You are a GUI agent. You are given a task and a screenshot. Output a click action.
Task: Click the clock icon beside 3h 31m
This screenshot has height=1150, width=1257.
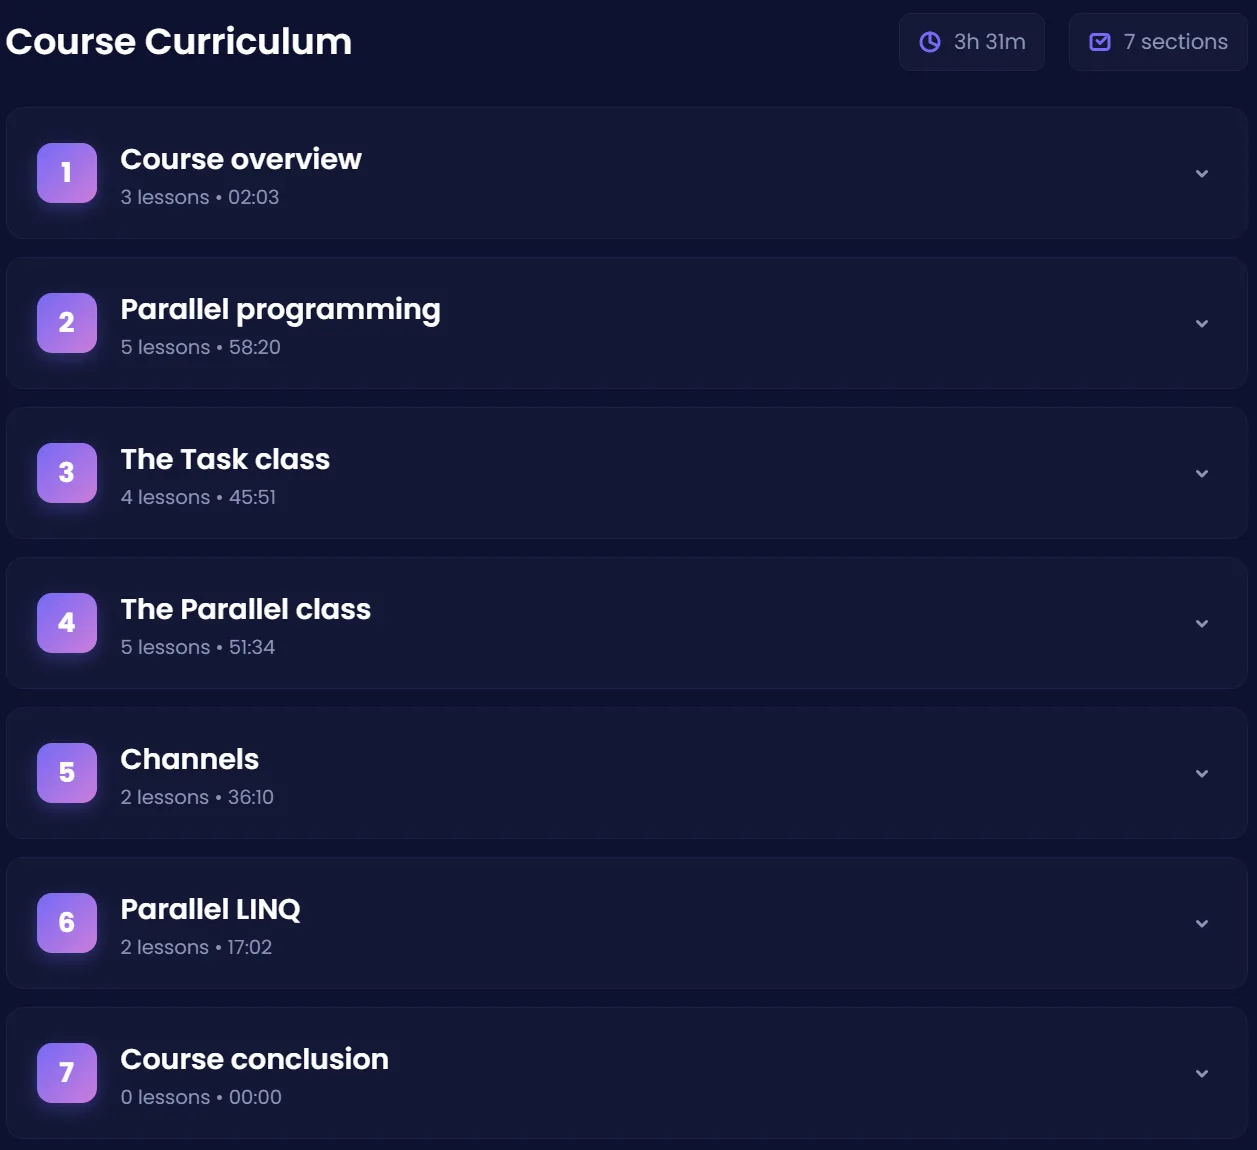[930, 42]
